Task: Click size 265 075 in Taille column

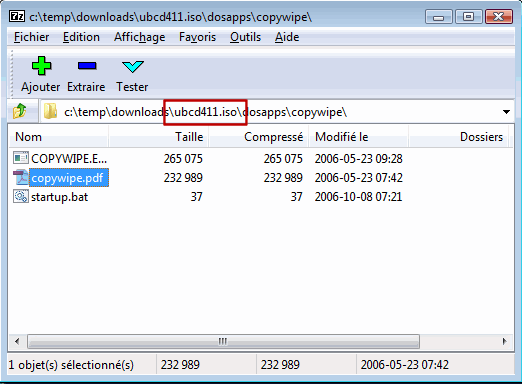Action: pos(183,159)
